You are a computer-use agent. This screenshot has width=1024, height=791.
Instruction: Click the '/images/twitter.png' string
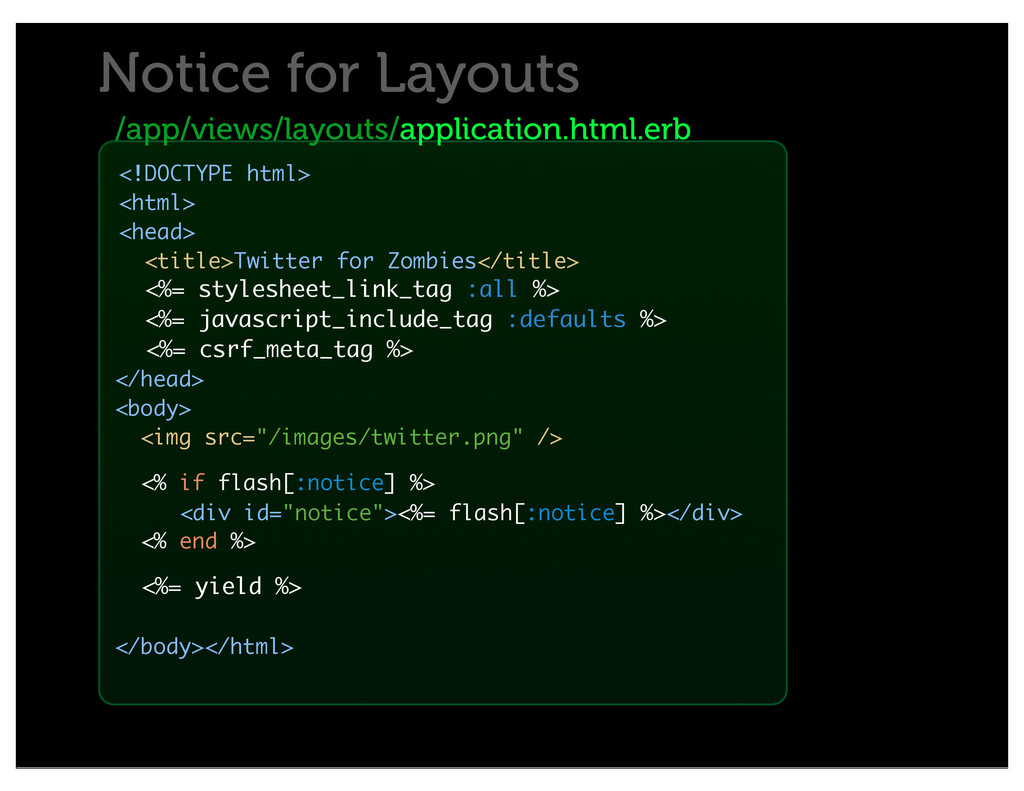389,437
